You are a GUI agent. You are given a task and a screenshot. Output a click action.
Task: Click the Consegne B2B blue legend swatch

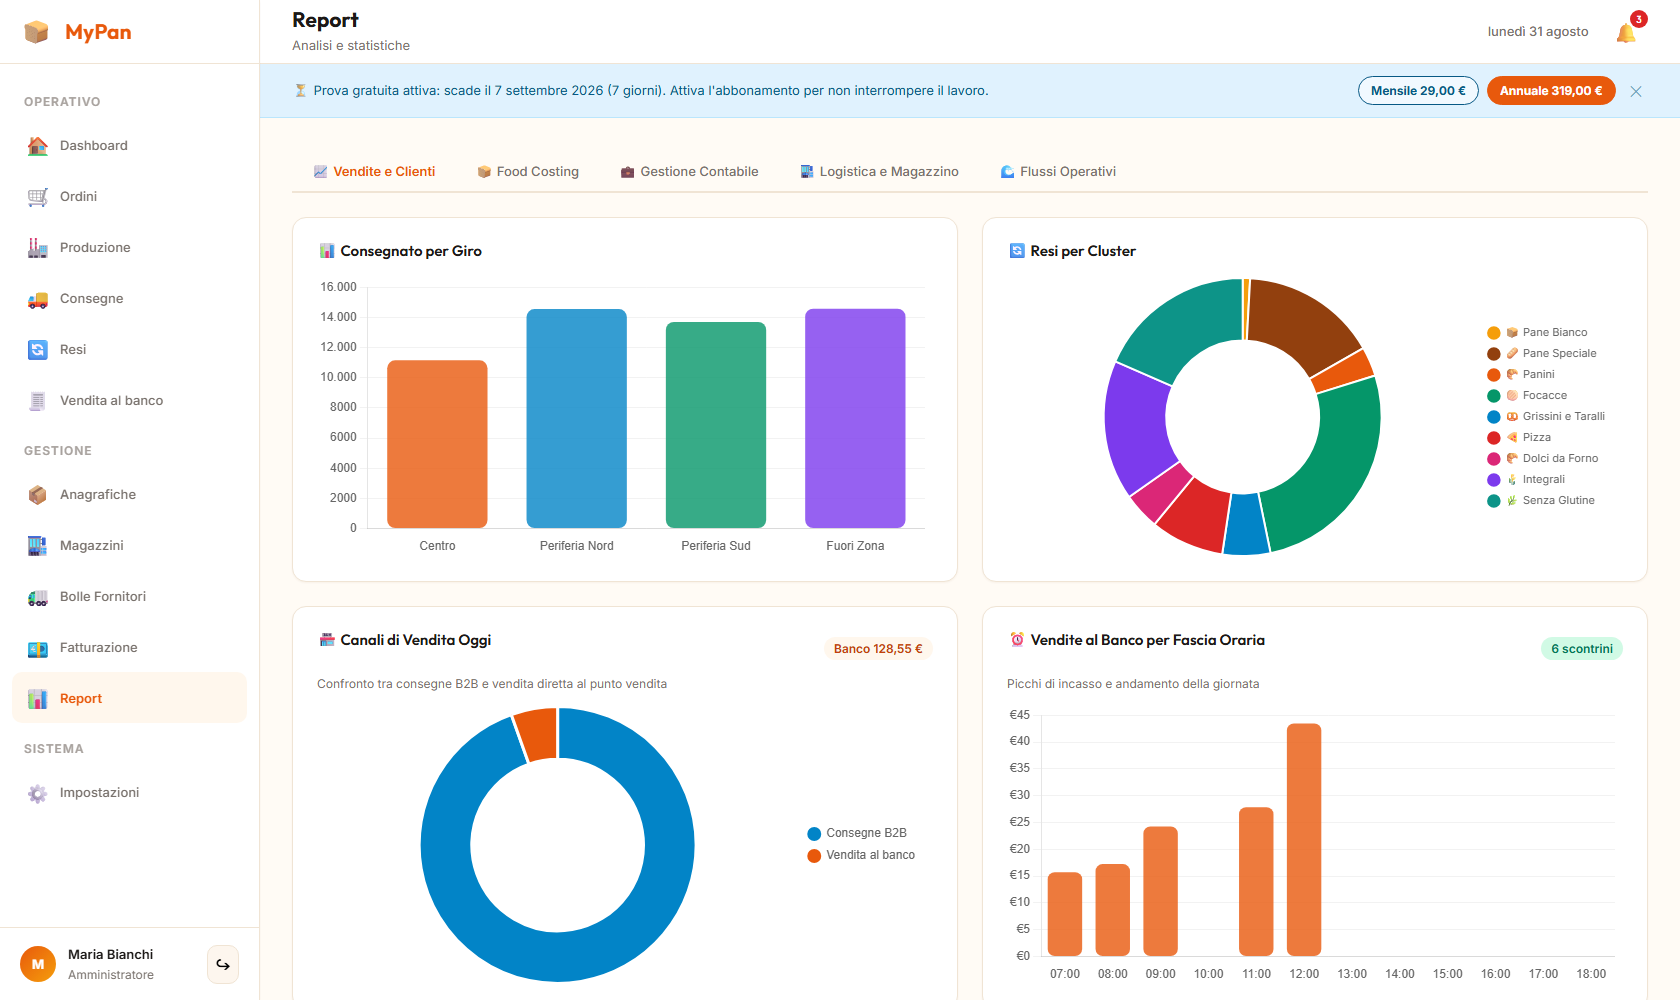click(x=814, y=834)
